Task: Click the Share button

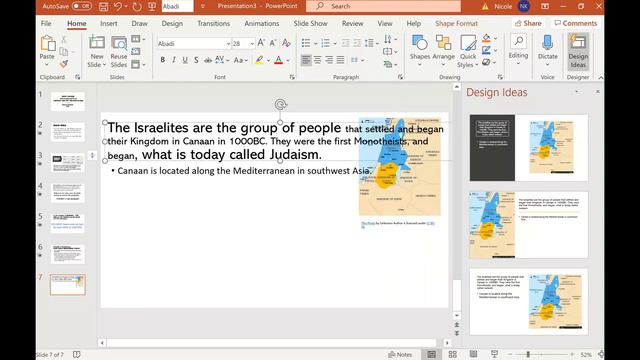Action: point(528,23)
